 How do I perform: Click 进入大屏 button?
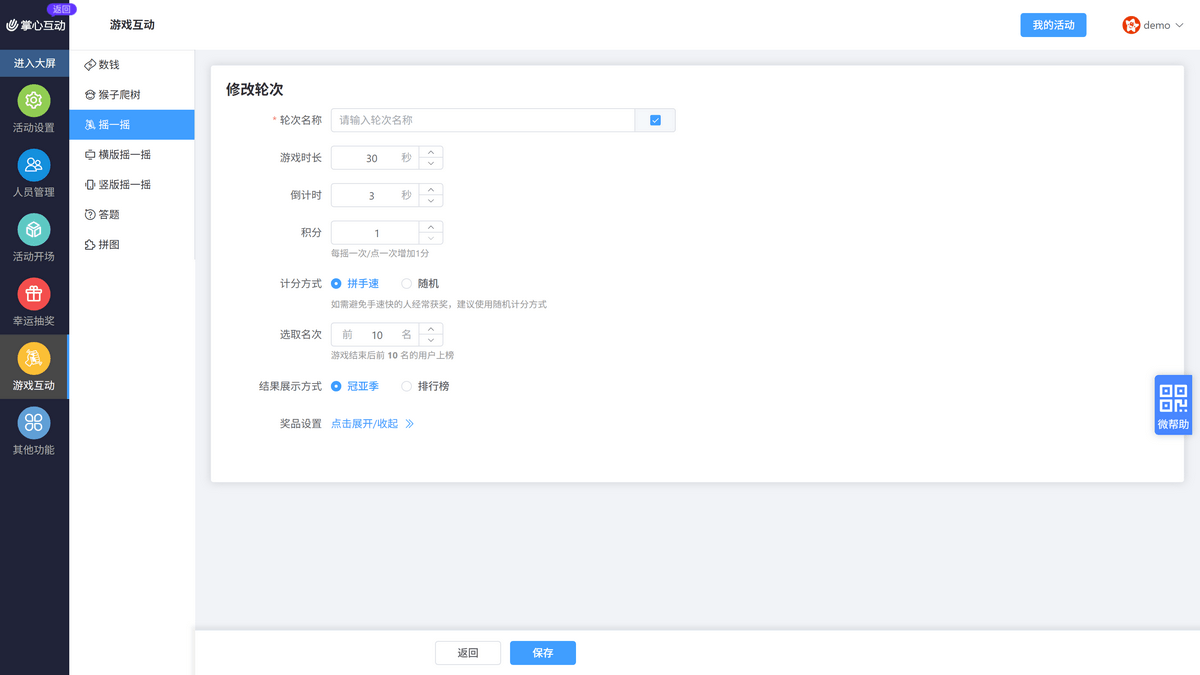click(x=34, y=63)
